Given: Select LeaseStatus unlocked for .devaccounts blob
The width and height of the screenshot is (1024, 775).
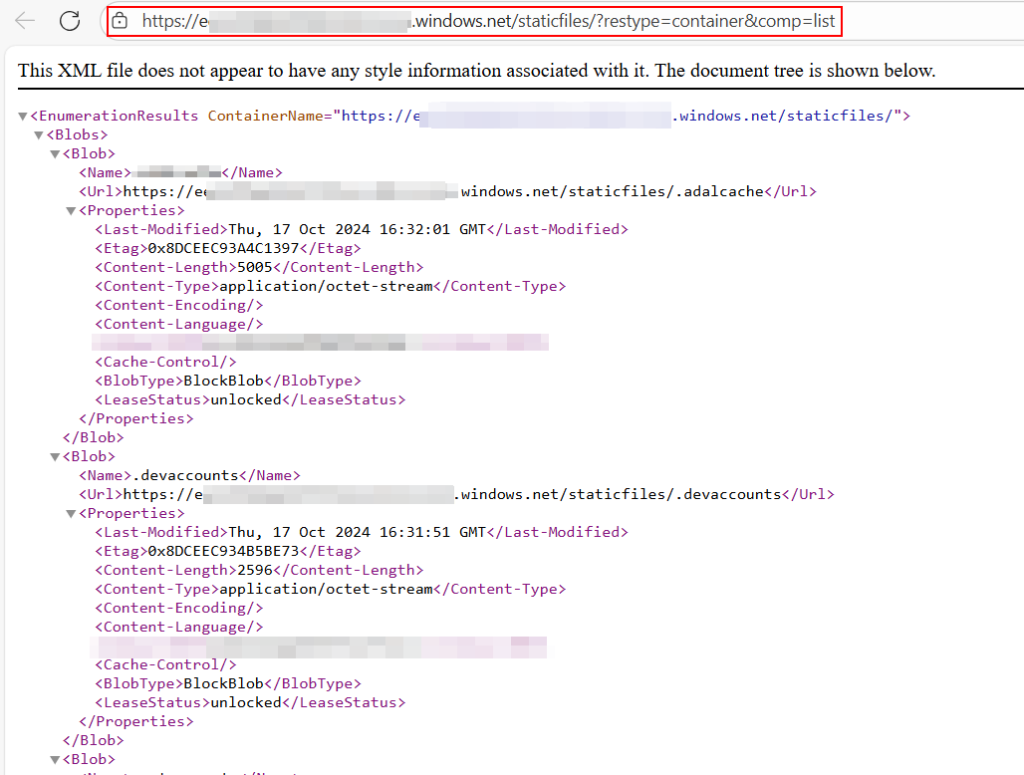Looking at the screenshot, I should (246, 703).
